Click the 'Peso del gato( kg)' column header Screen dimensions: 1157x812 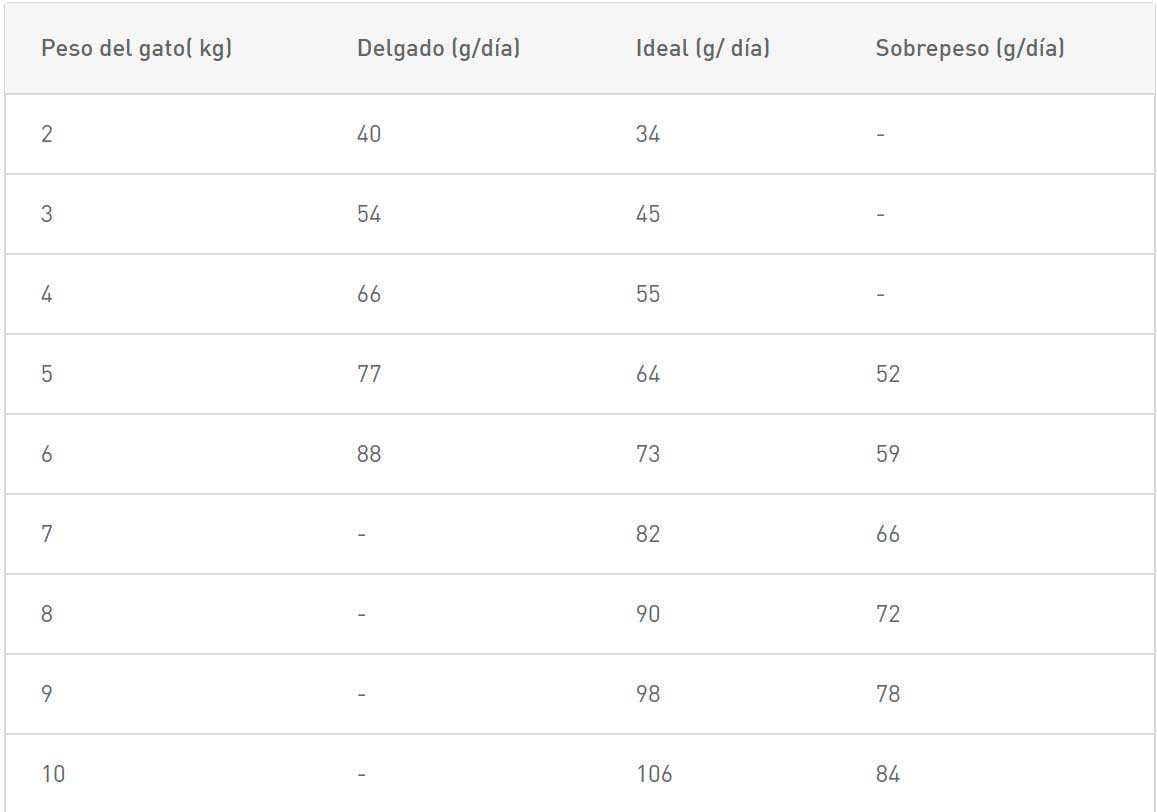[137, 49]
